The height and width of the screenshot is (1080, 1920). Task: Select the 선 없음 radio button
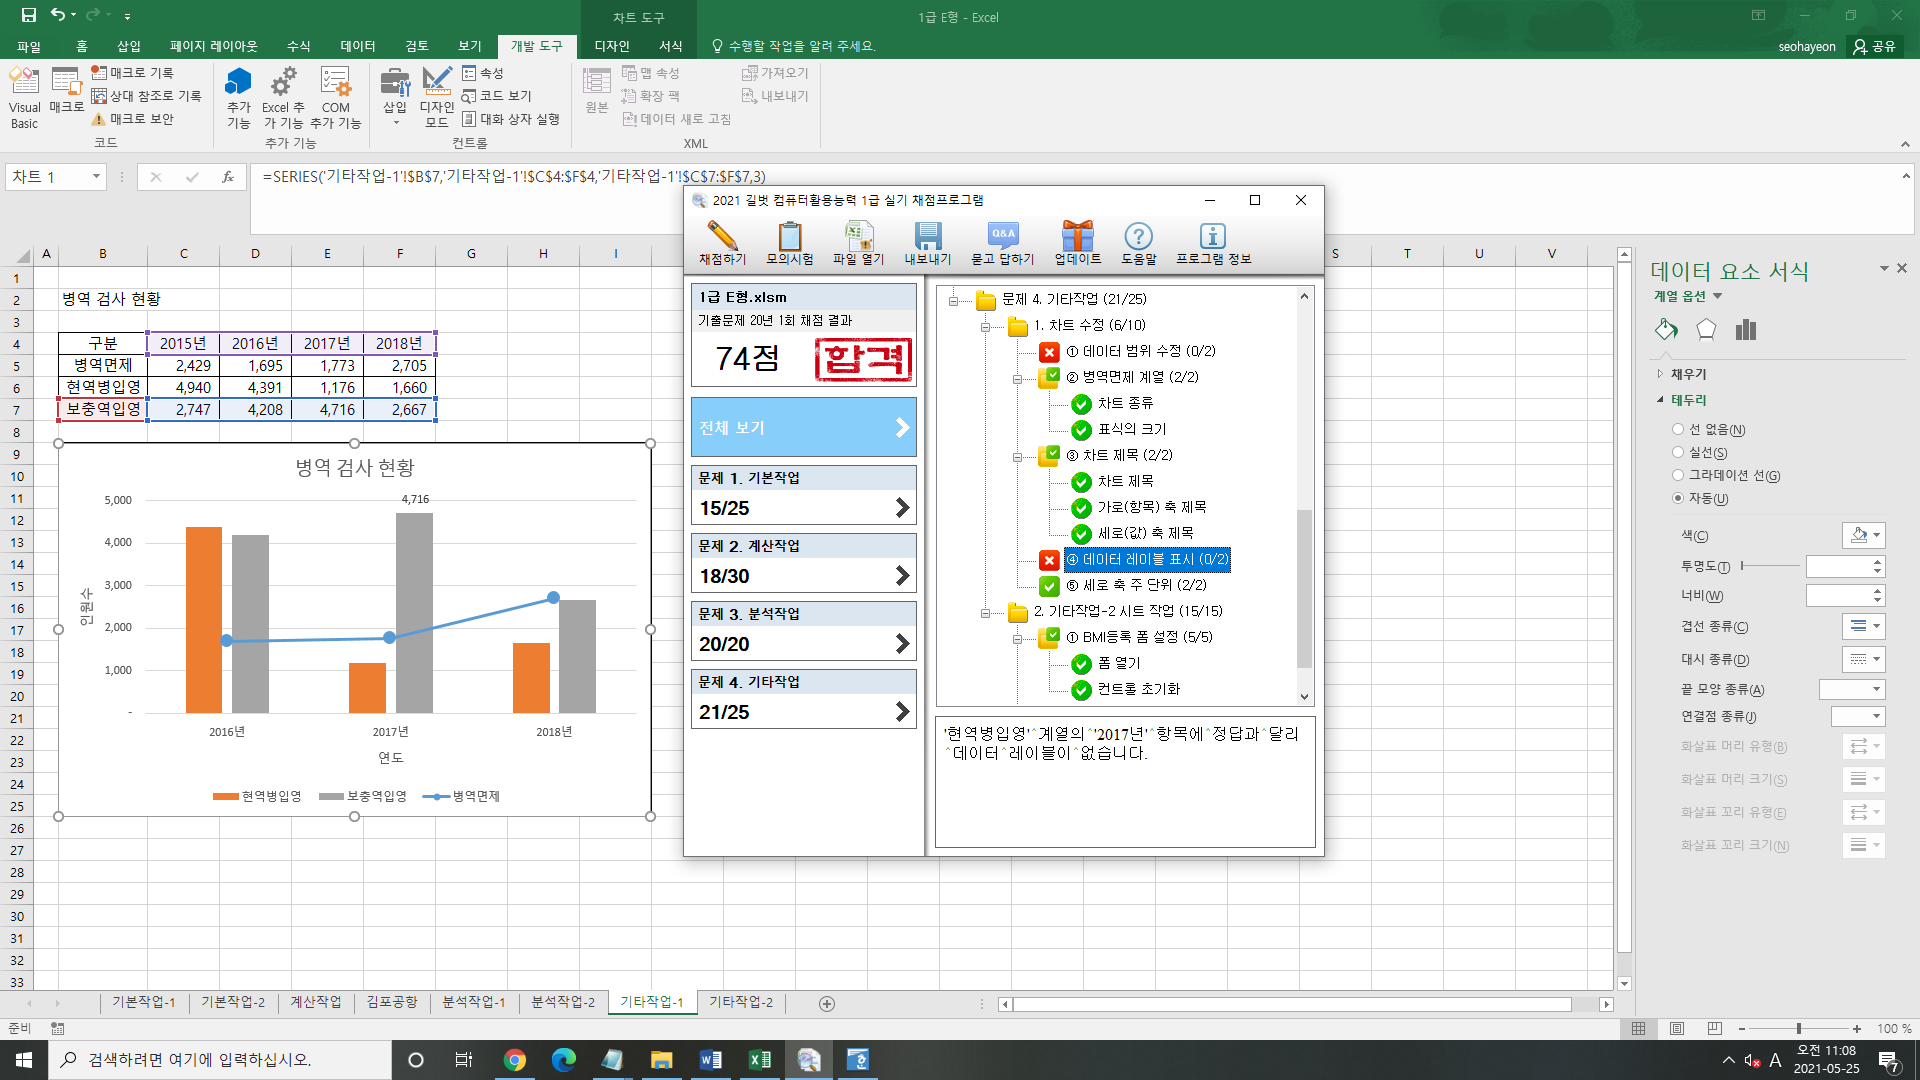coord(1678,429)
